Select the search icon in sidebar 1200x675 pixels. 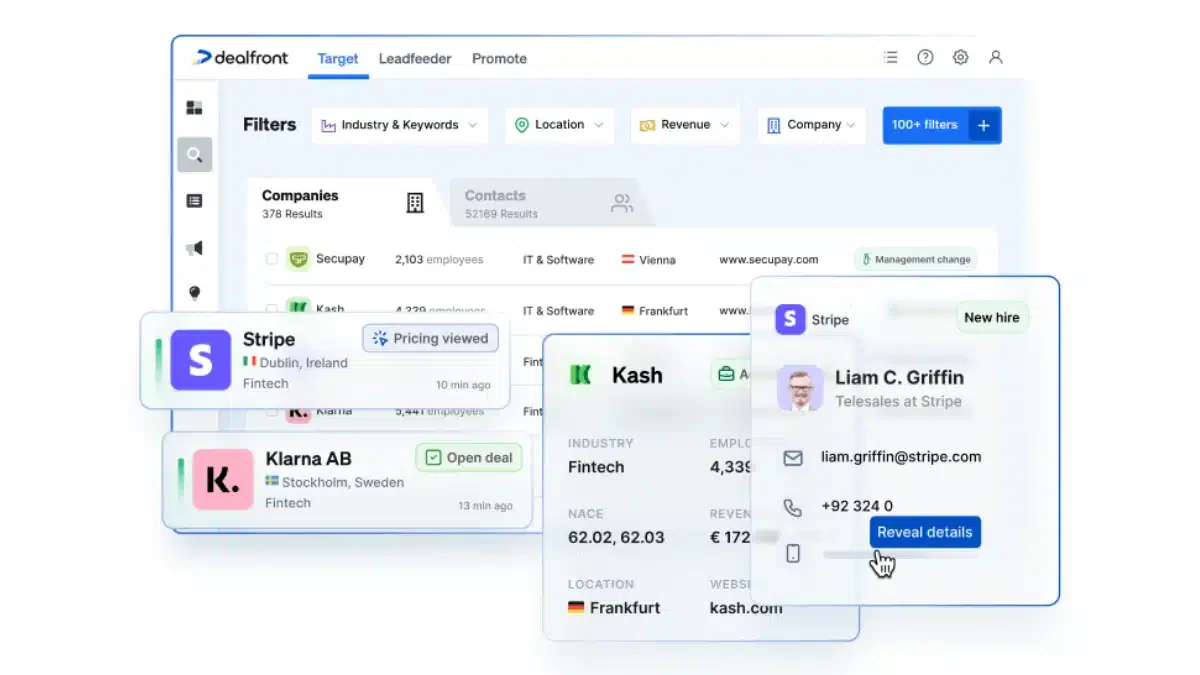(195, 155)
